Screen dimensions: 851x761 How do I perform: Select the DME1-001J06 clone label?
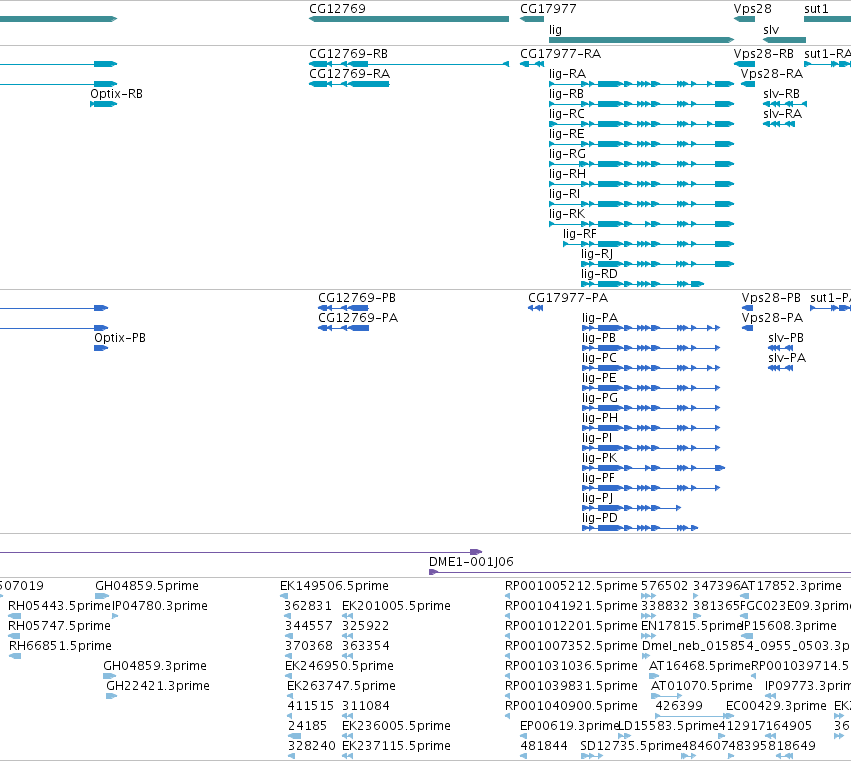pyautogui.click(x=471, y=562)
